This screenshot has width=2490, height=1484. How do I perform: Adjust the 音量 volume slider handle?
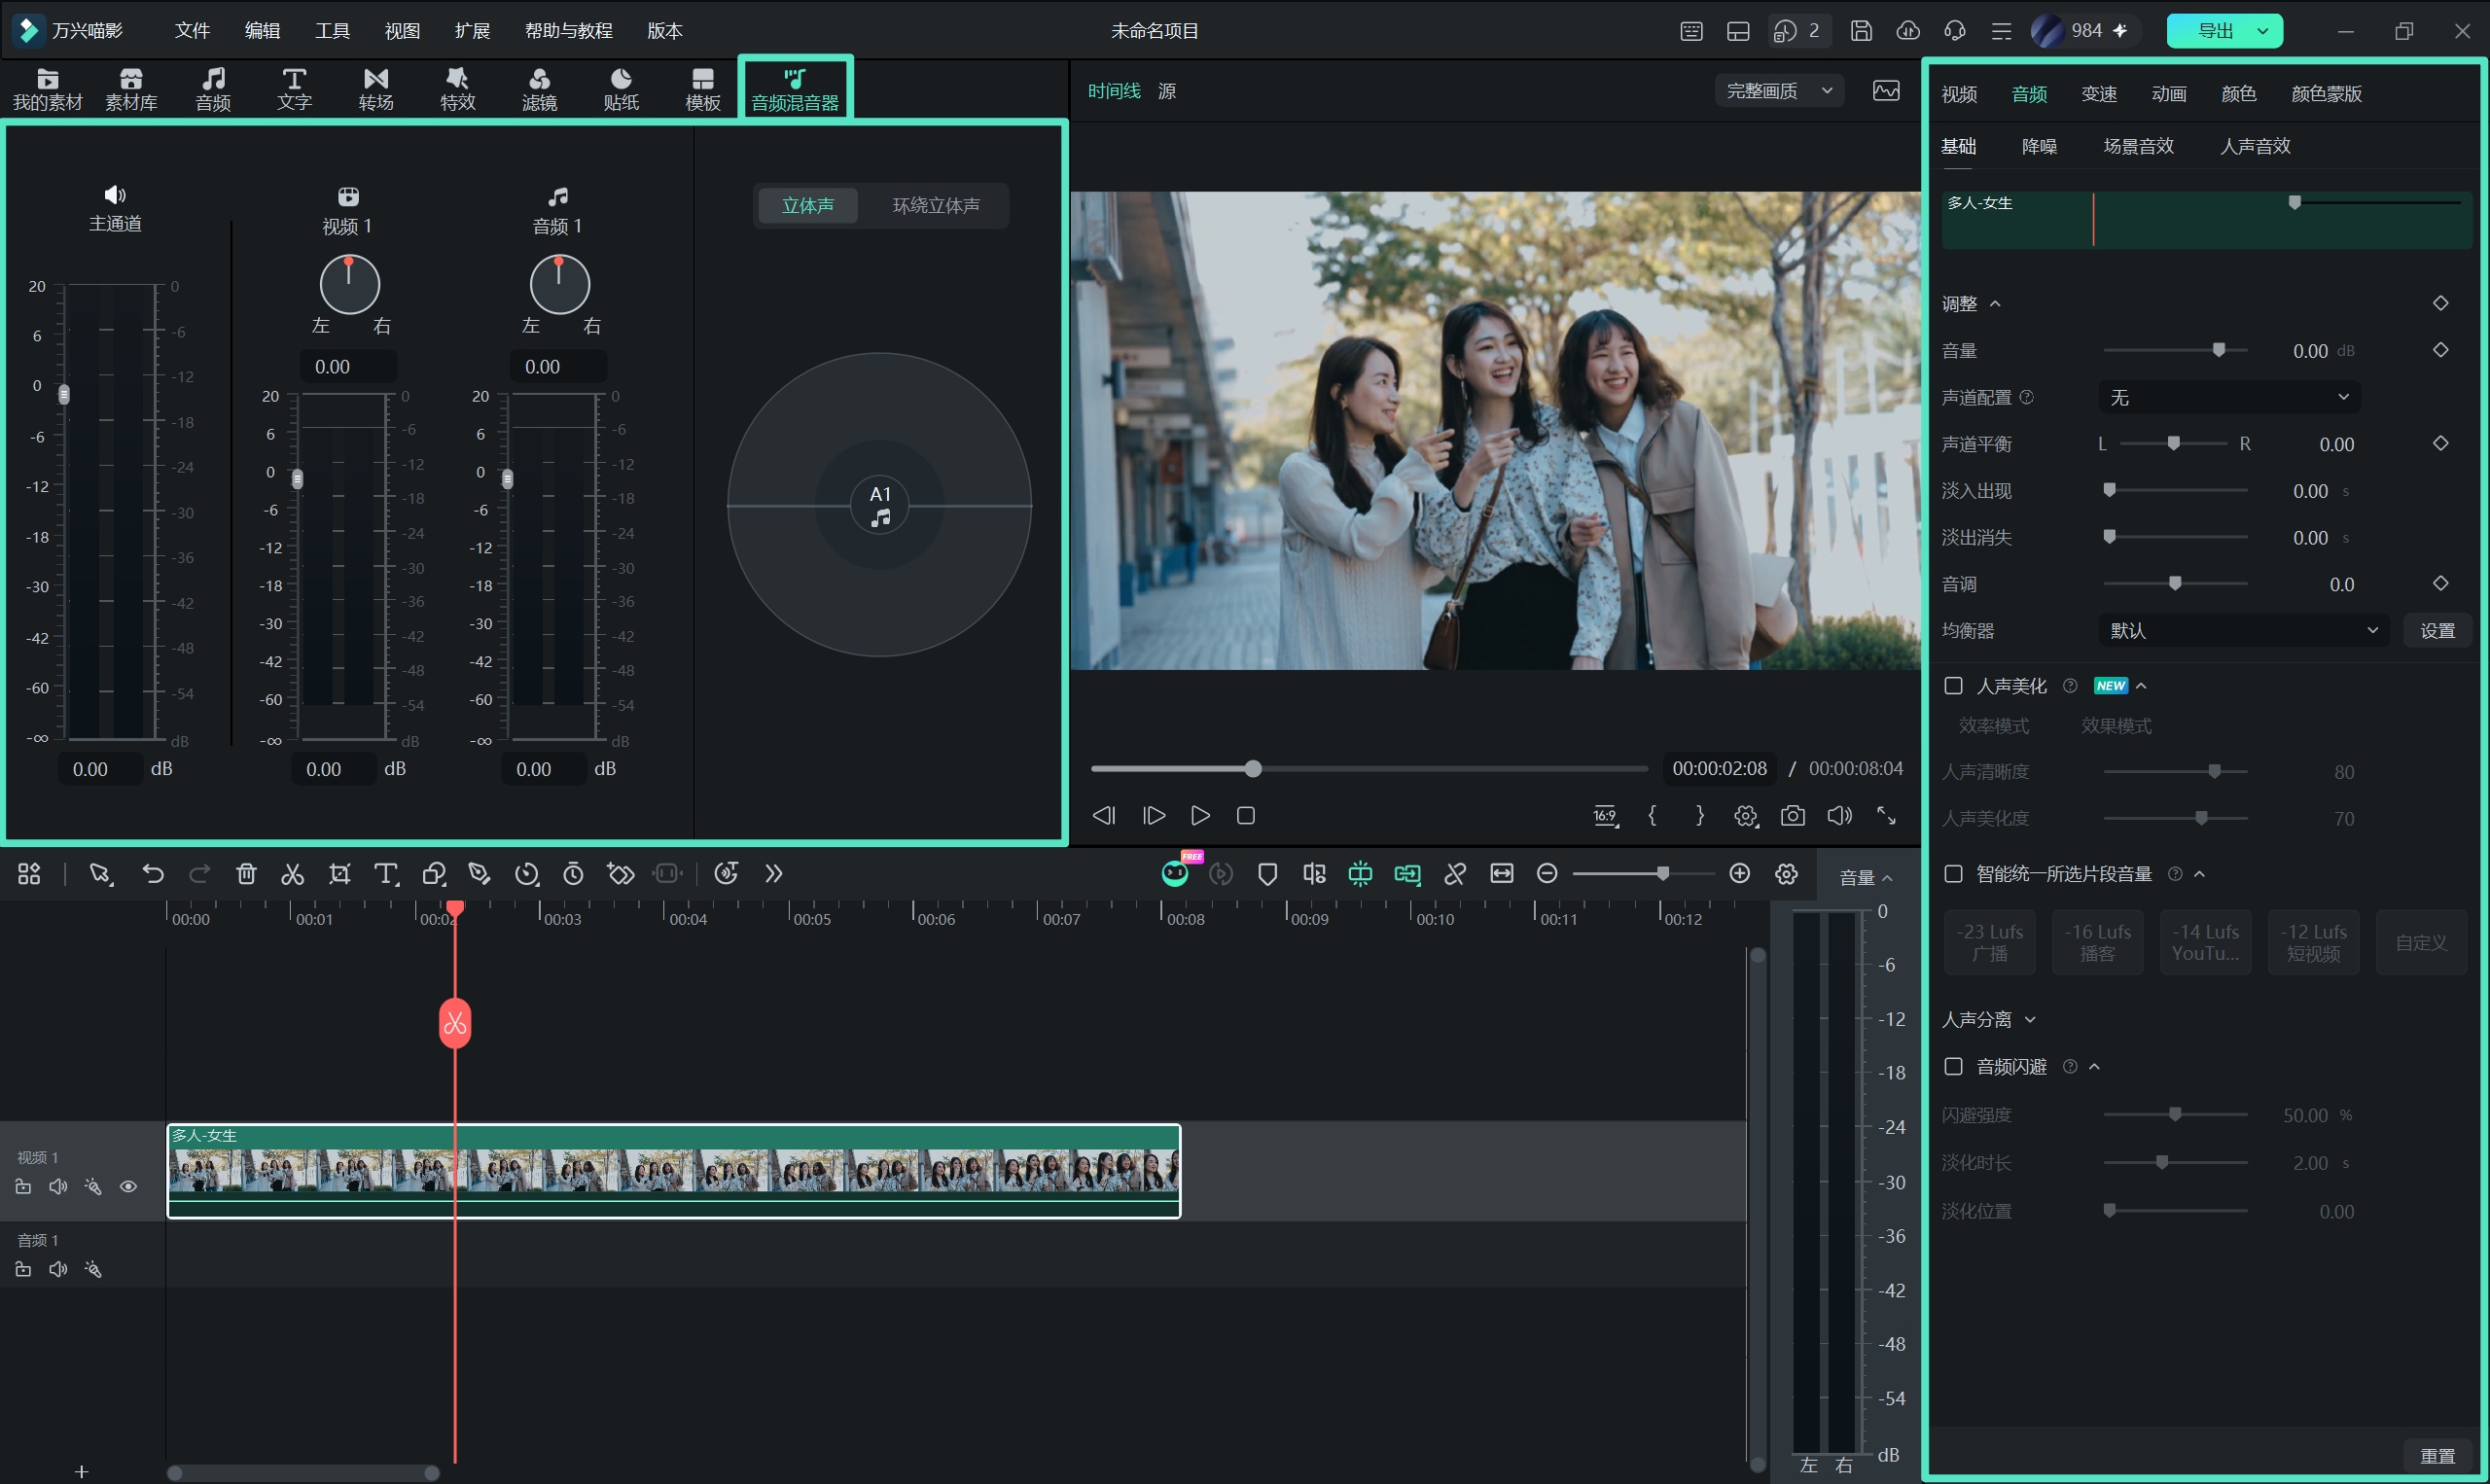pyautogui.click(x=2219, y=350)
